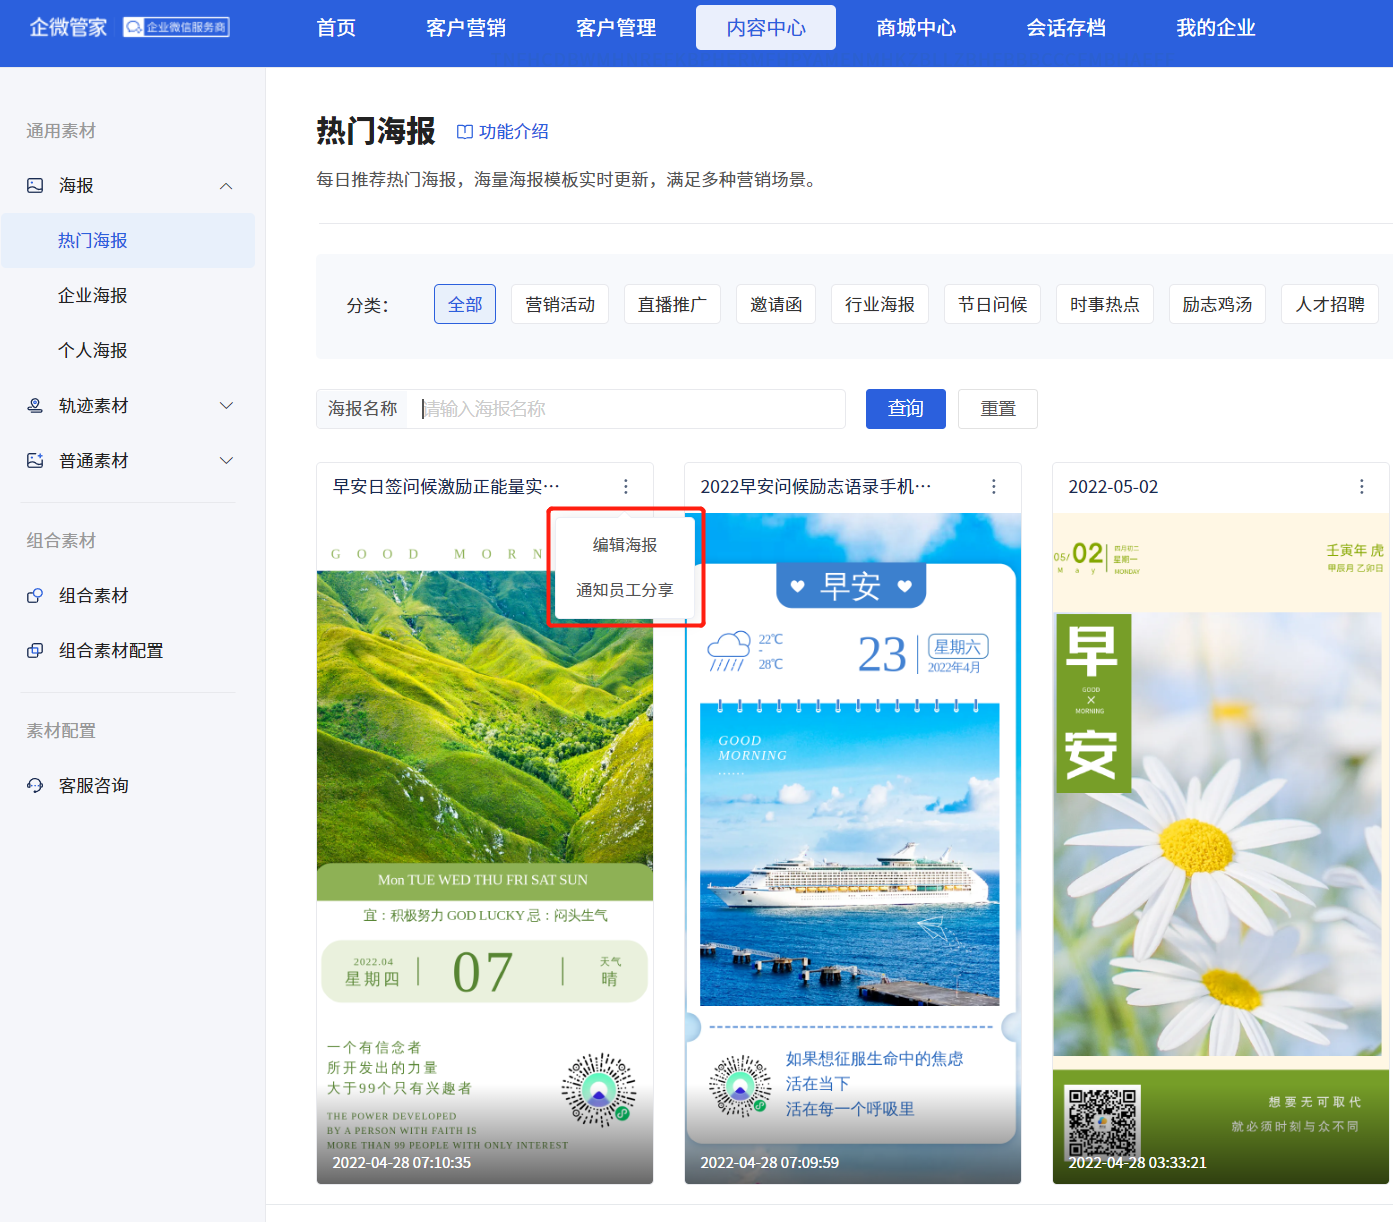1393x1222 pixels.
Task: Select 热门海报 in the sidebar
Action: (128, 240)
